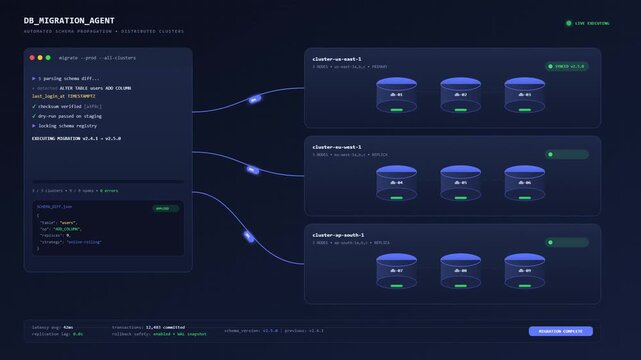The image size is (641, 360).
Task: Click the parsing schema diff arrow marker
Action: coord(34,78)
